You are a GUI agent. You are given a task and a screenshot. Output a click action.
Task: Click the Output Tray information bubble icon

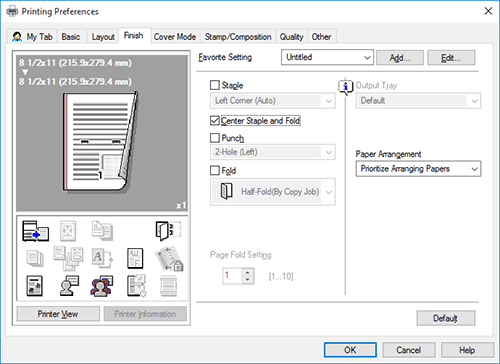click(346, 87)
